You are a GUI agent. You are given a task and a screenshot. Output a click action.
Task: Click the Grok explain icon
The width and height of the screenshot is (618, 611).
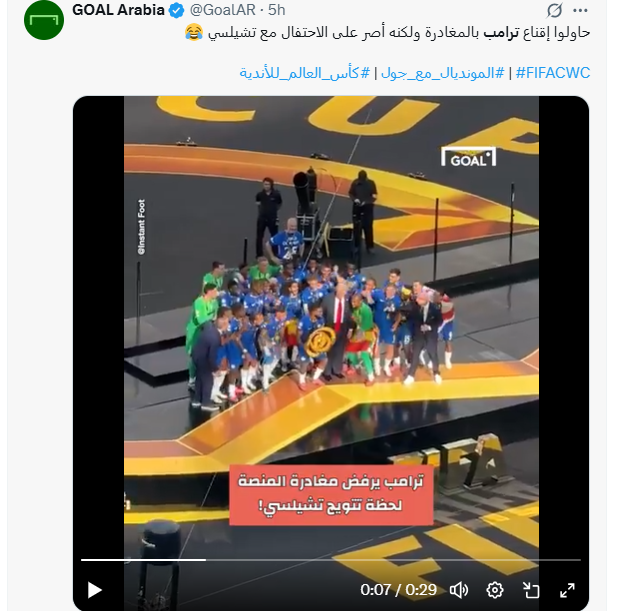(554, 11)
